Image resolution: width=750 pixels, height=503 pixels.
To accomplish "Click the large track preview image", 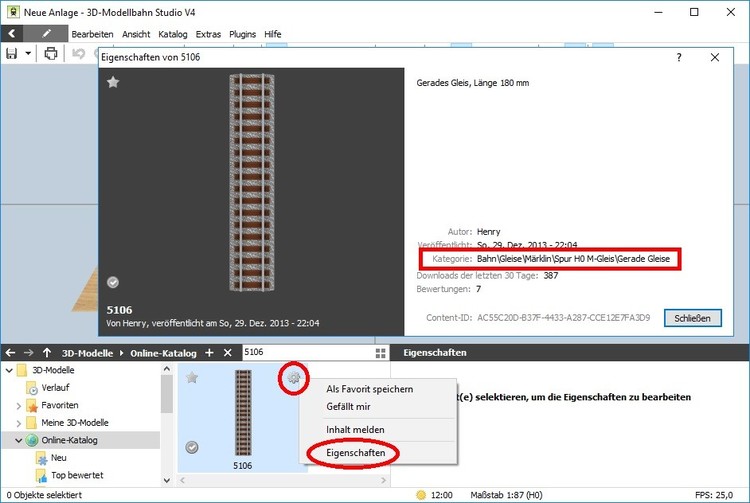I will point(252,182).
